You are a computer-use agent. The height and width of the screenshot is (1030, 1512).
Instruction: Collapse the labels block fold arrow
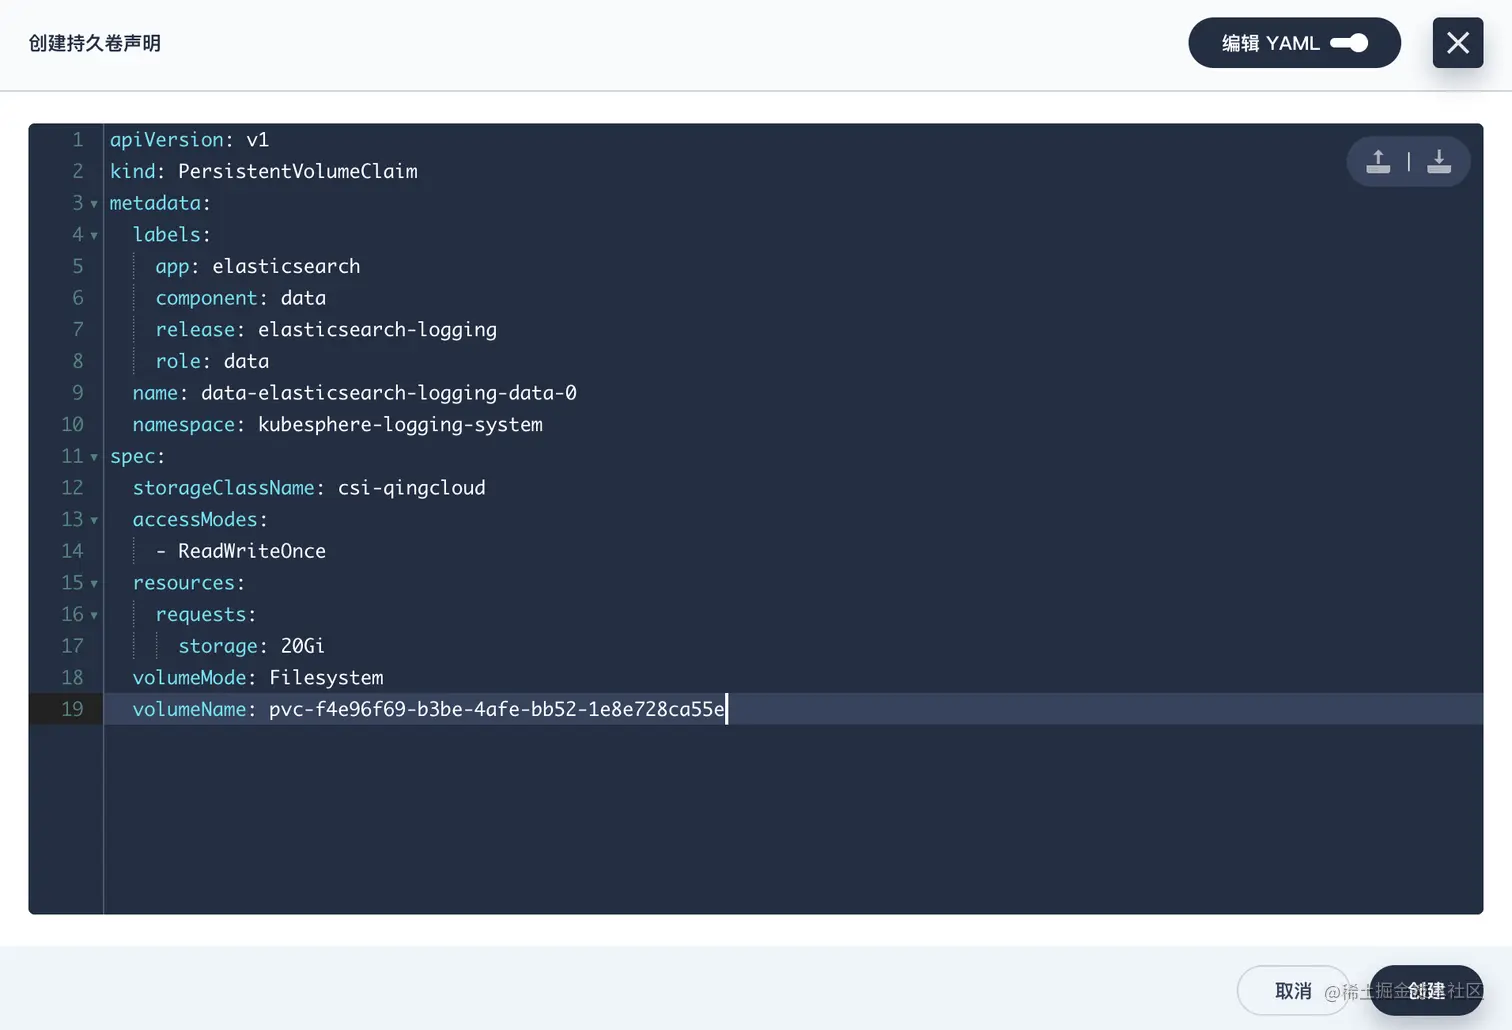click(x=94, y=236)
